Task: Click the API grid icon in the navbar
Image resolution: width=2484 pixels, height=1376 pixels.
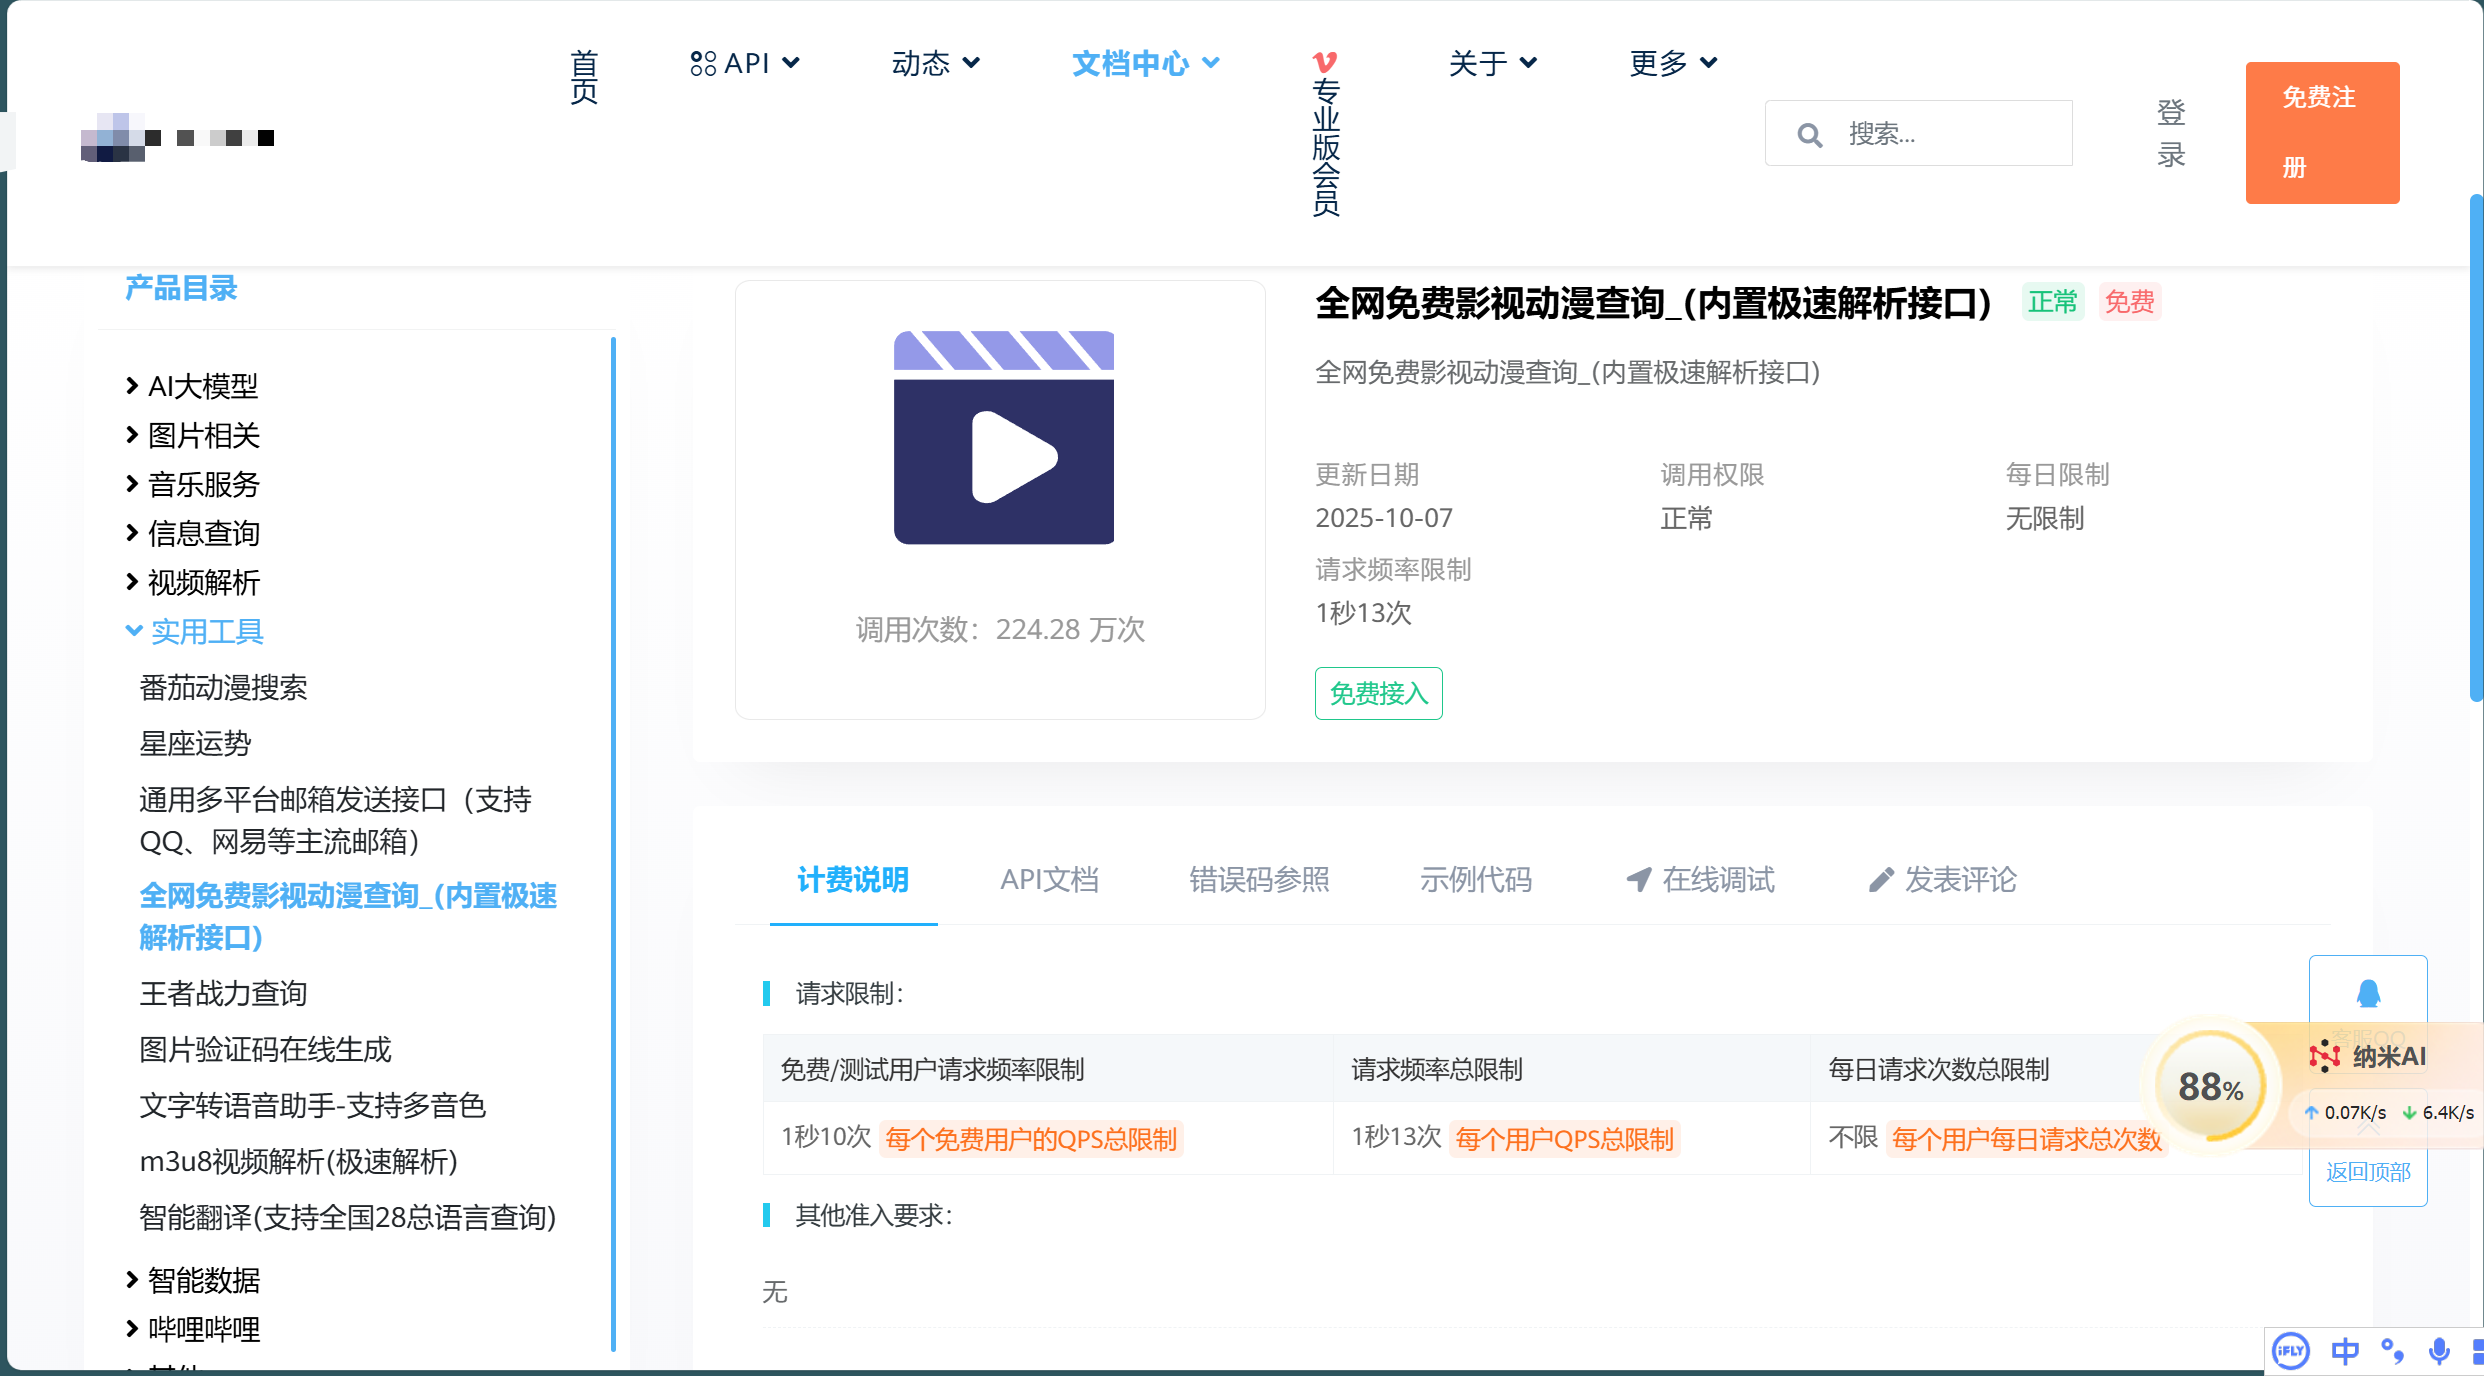Action: [x=703, y=63]
